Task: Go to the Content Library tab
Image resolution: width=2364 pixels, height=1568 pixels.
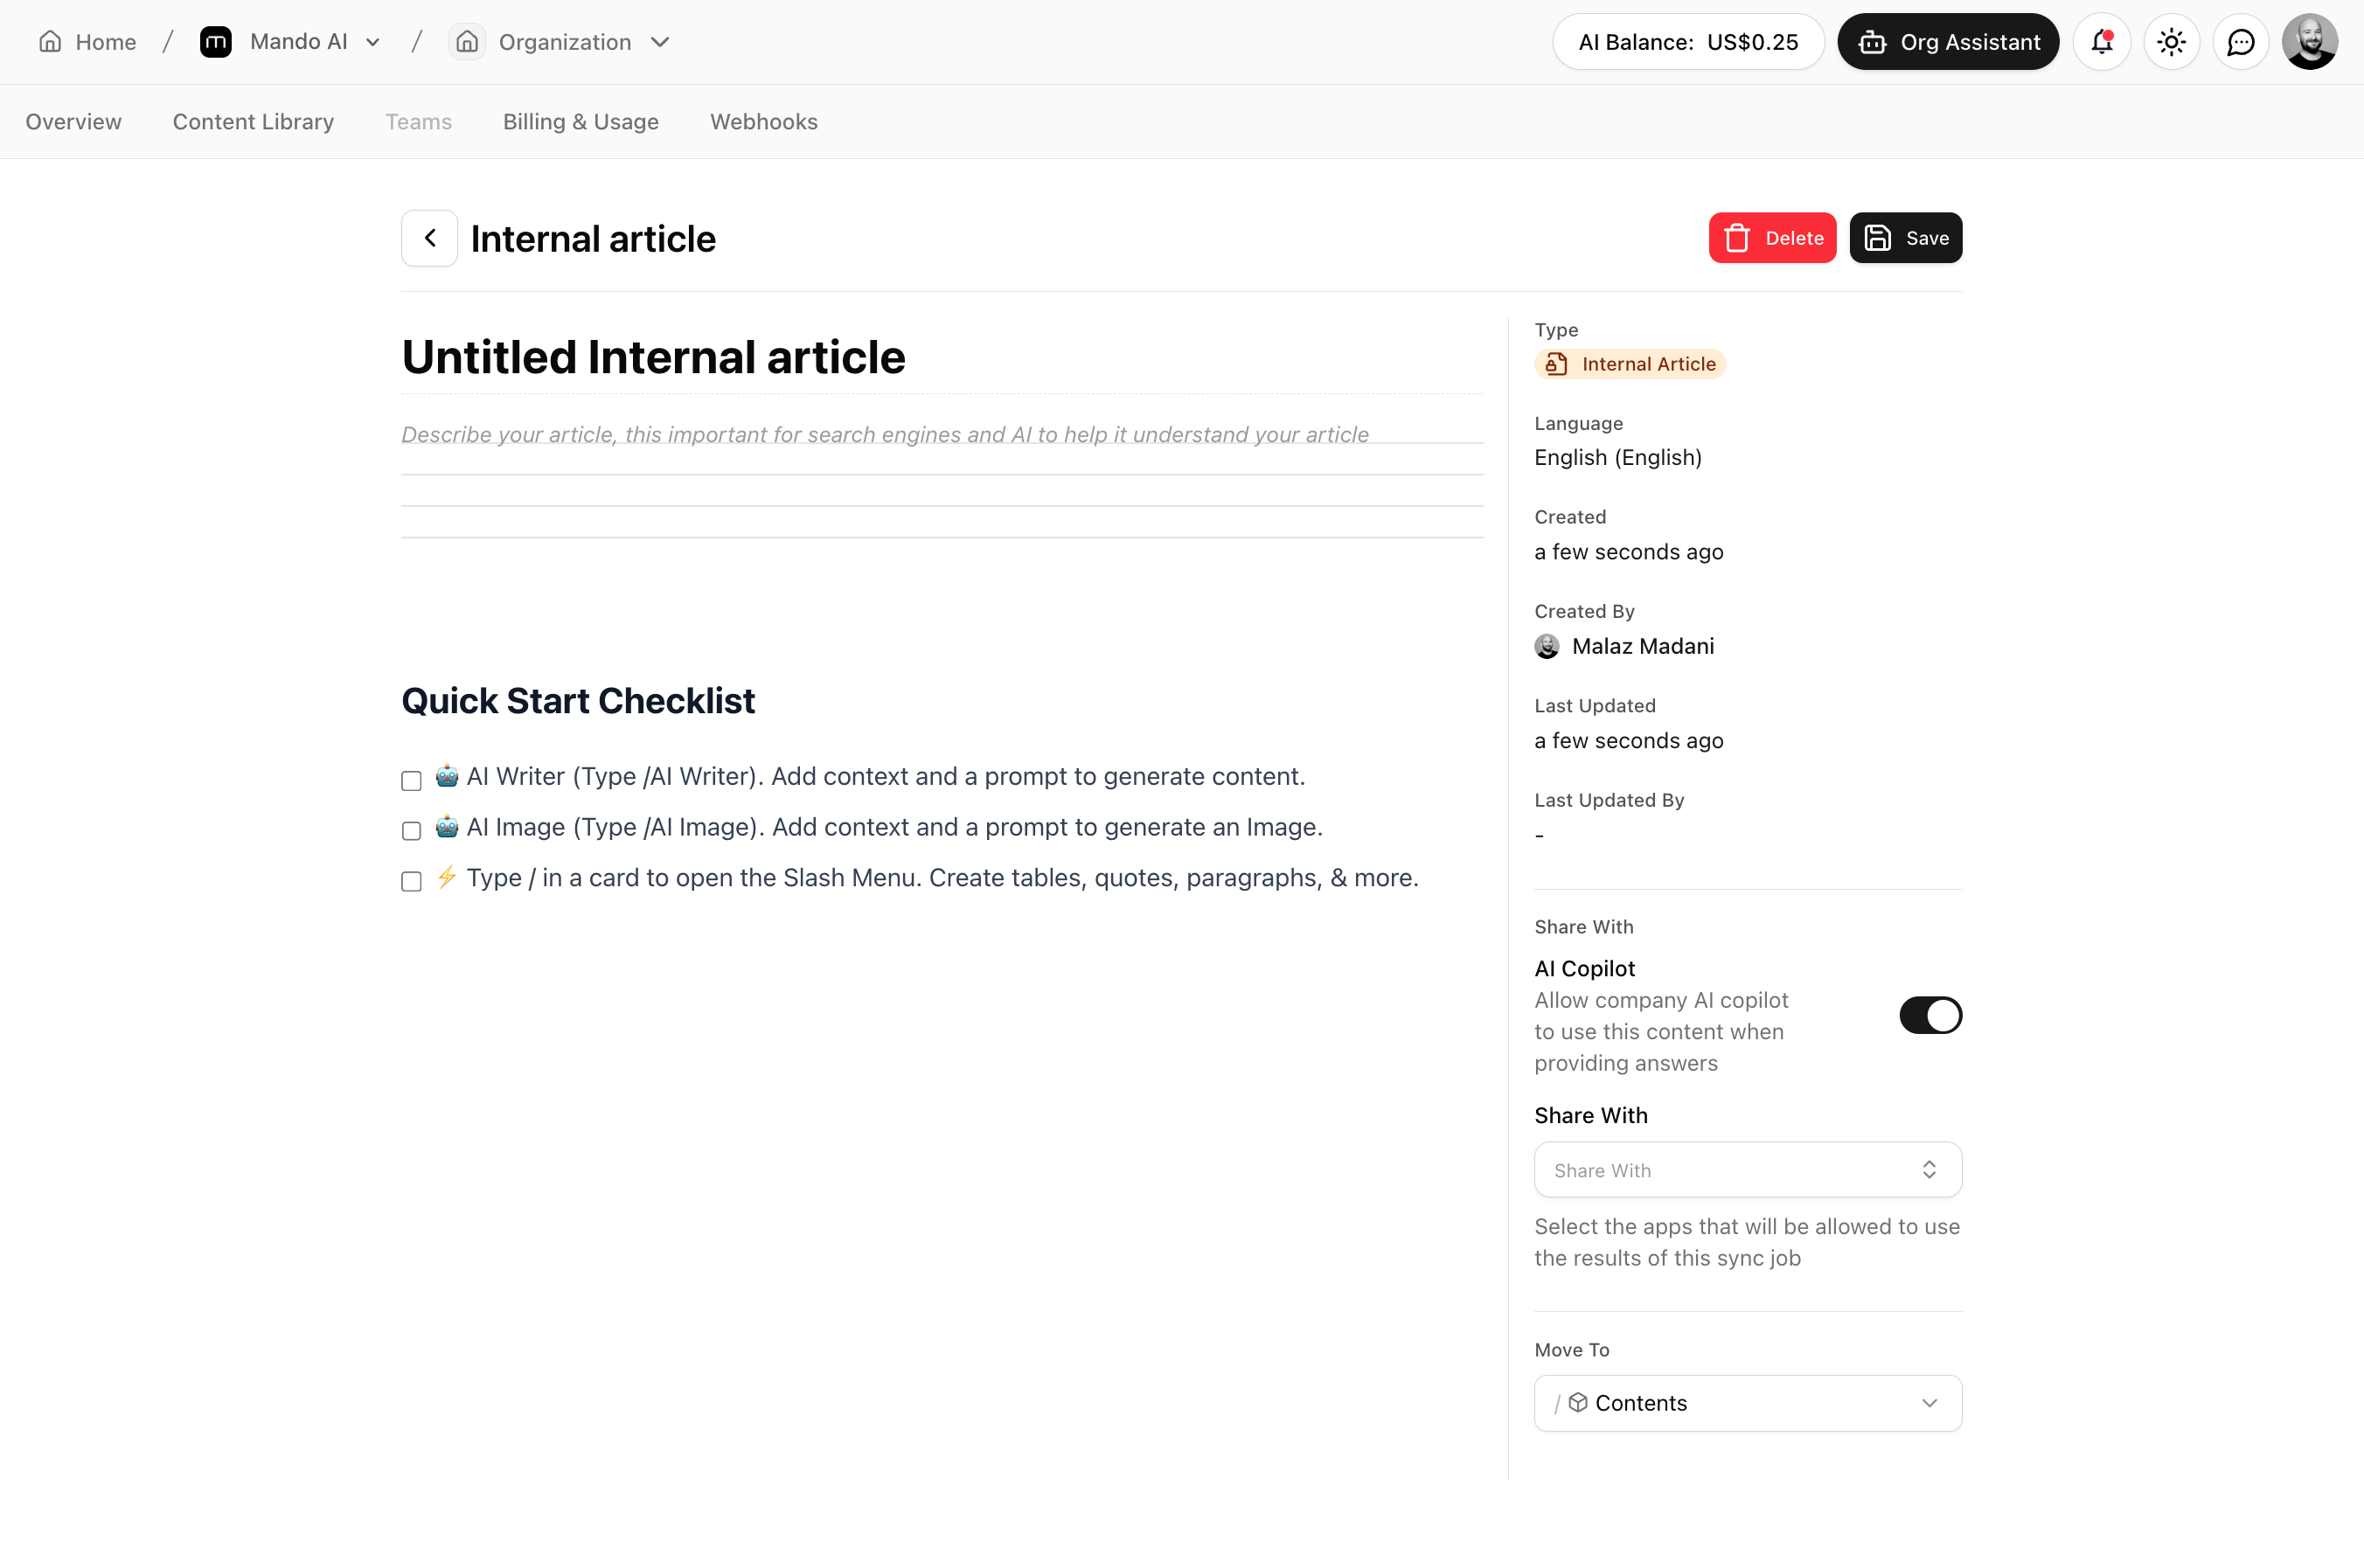Action: tap(253, 122)
